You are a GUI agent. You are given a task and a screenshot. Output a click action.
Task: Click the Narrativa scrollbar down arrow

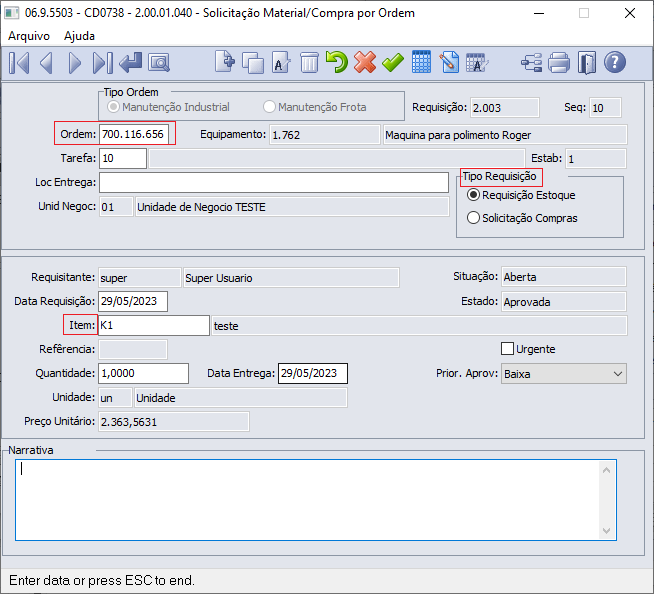pos(607,530)
